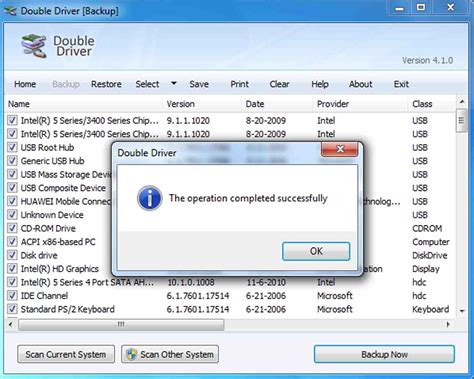The image size is (474, 379).
Task: Click shield icon on Scan Other System
Action: (x=132, y=354)
